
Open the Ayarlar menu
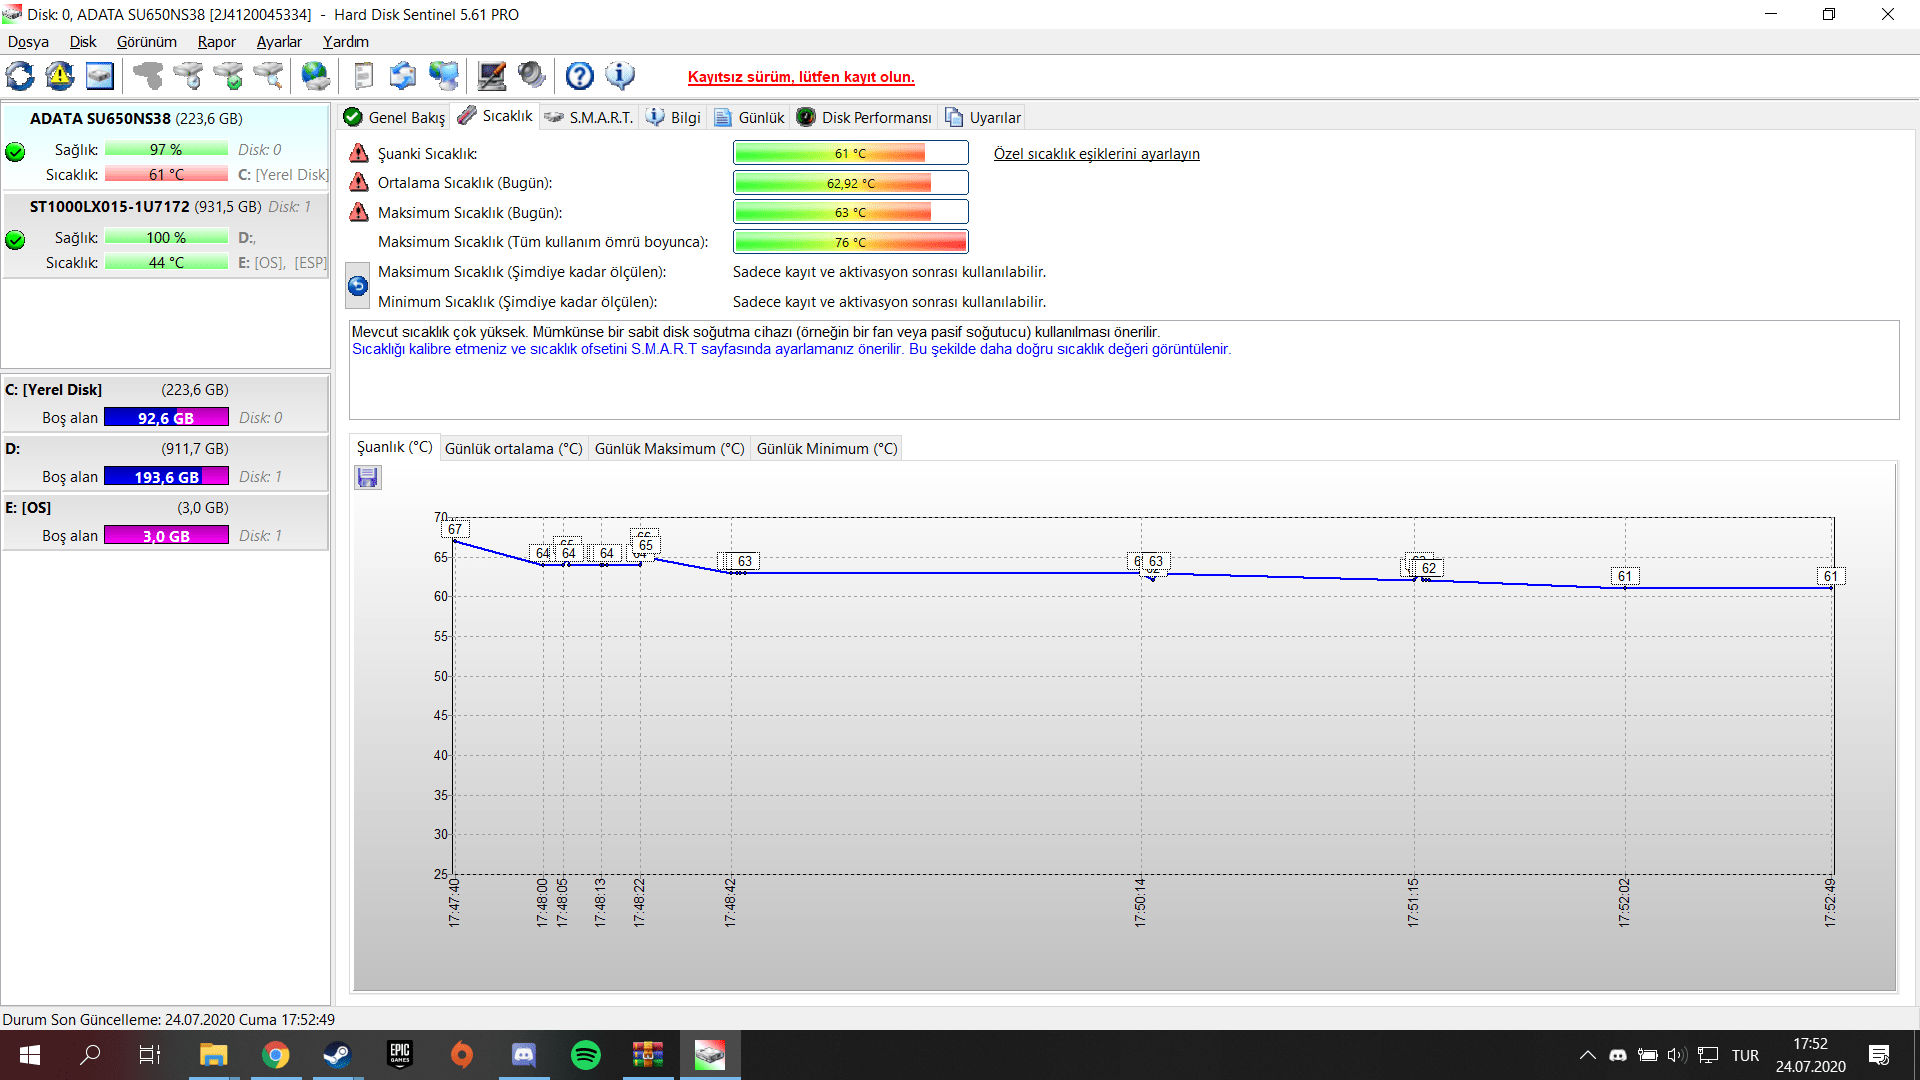[278, 42]
